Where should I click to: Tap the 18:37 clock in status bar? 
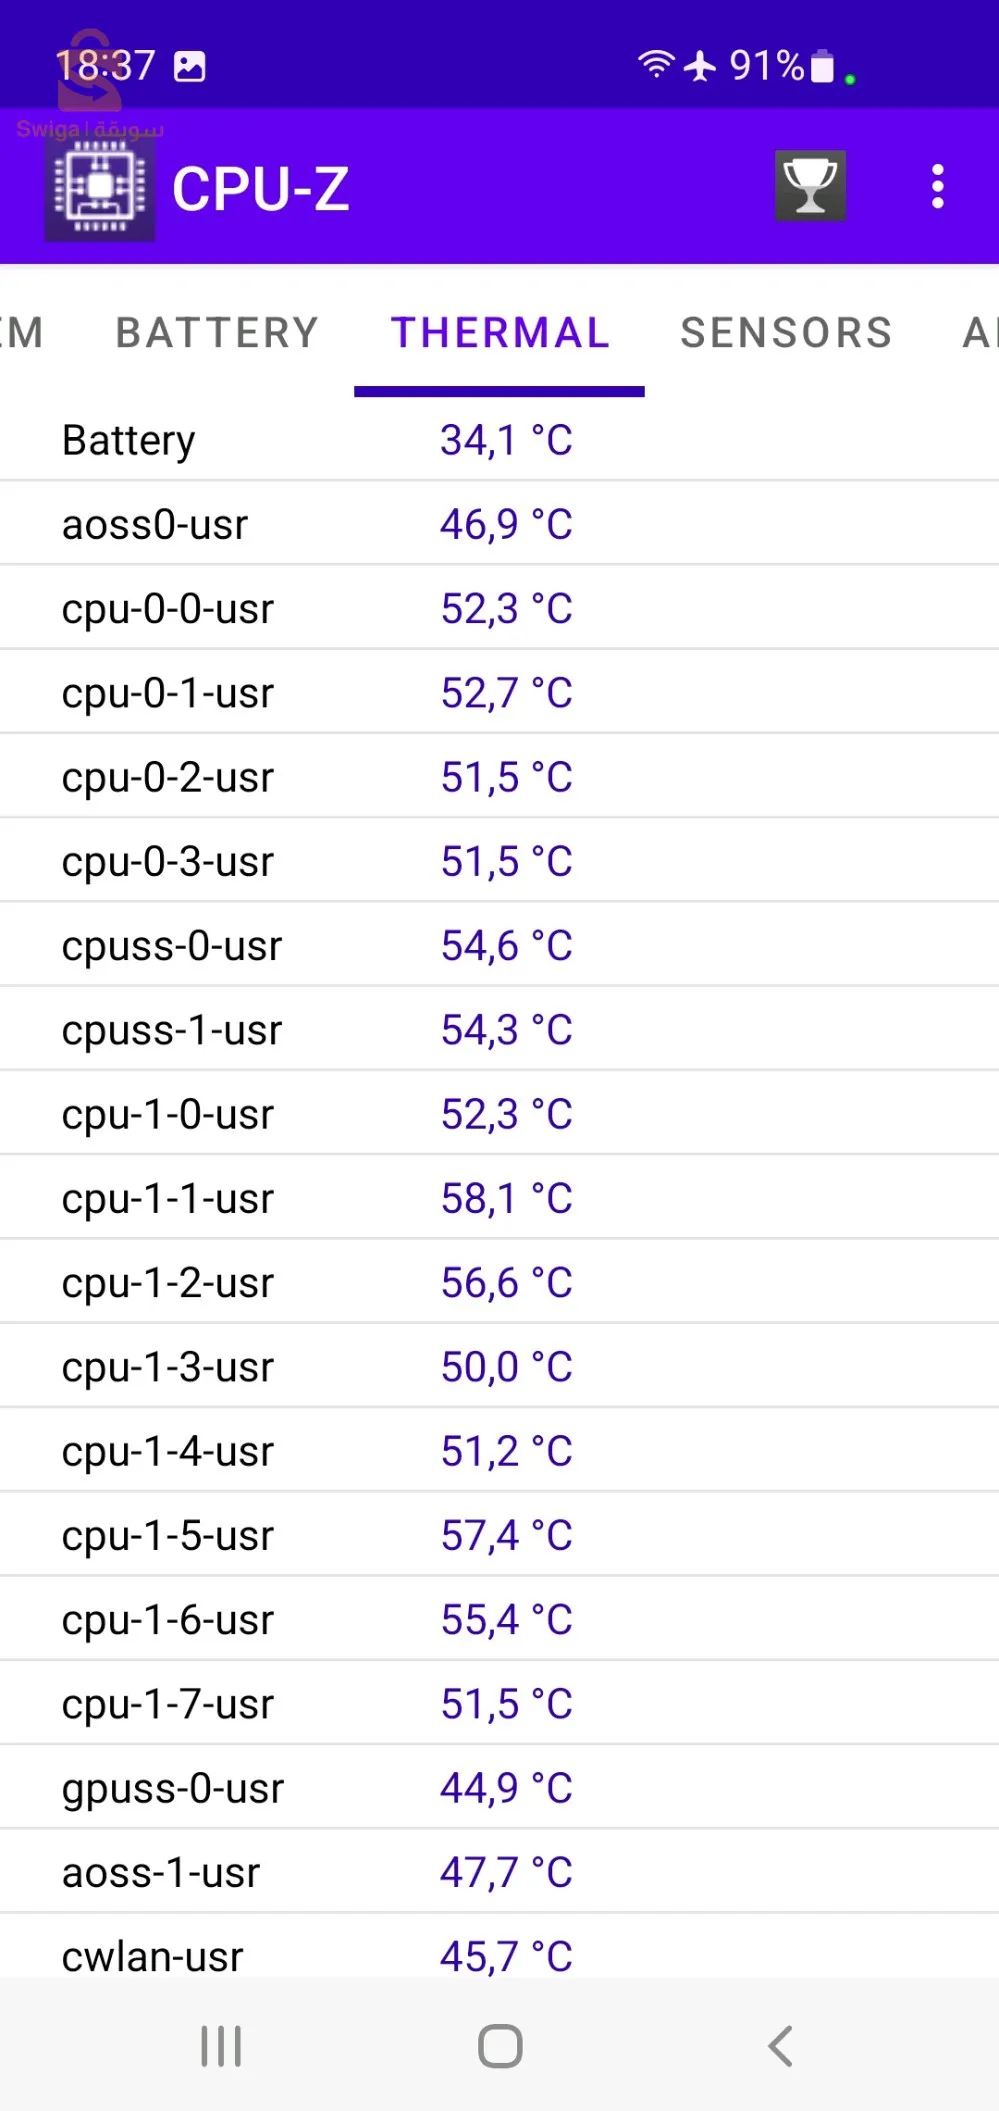[x=106, y=66]
